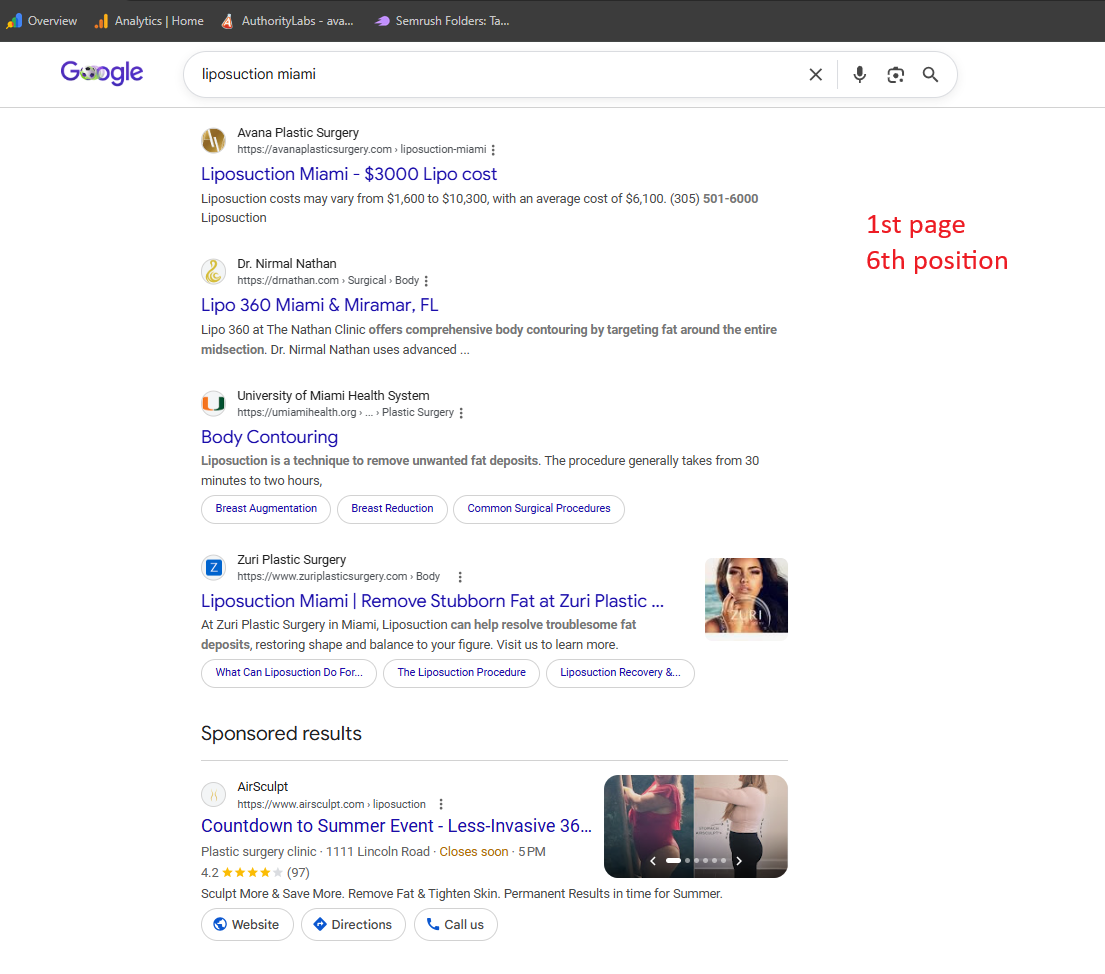Click Zuri Plastic Surgery site name

pyautogui.click(x=292, y=560)
